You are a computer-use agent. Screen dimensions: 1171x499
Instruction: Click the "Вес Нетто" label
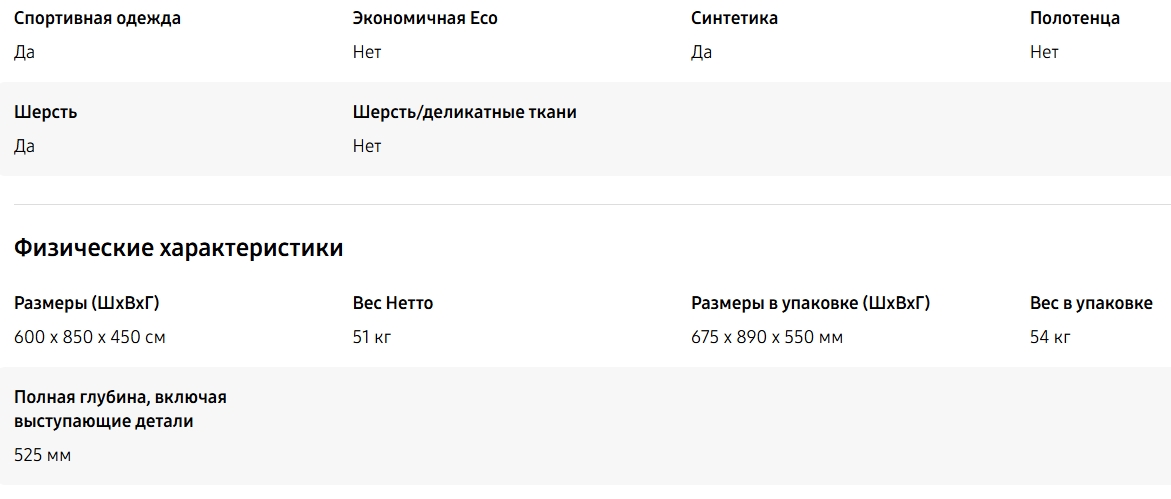point(393,303)
